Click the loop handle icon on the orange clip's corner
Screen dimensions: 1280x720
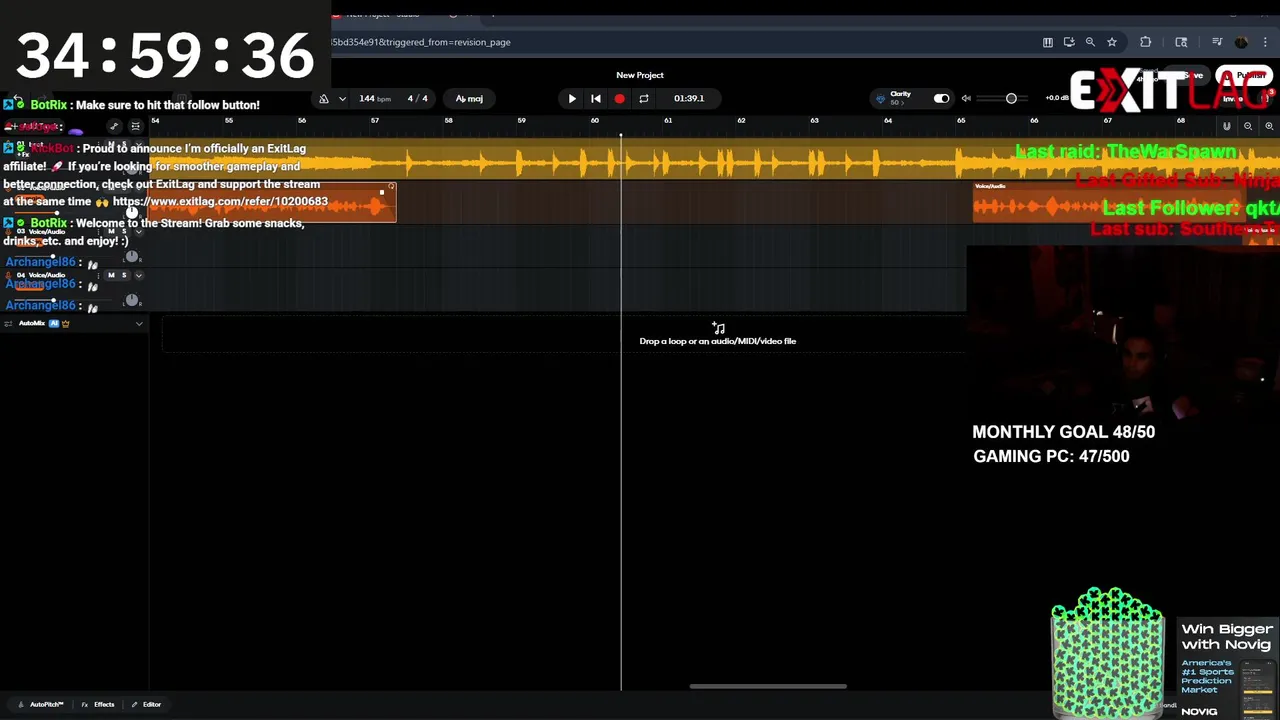click(x=391, y=187)
